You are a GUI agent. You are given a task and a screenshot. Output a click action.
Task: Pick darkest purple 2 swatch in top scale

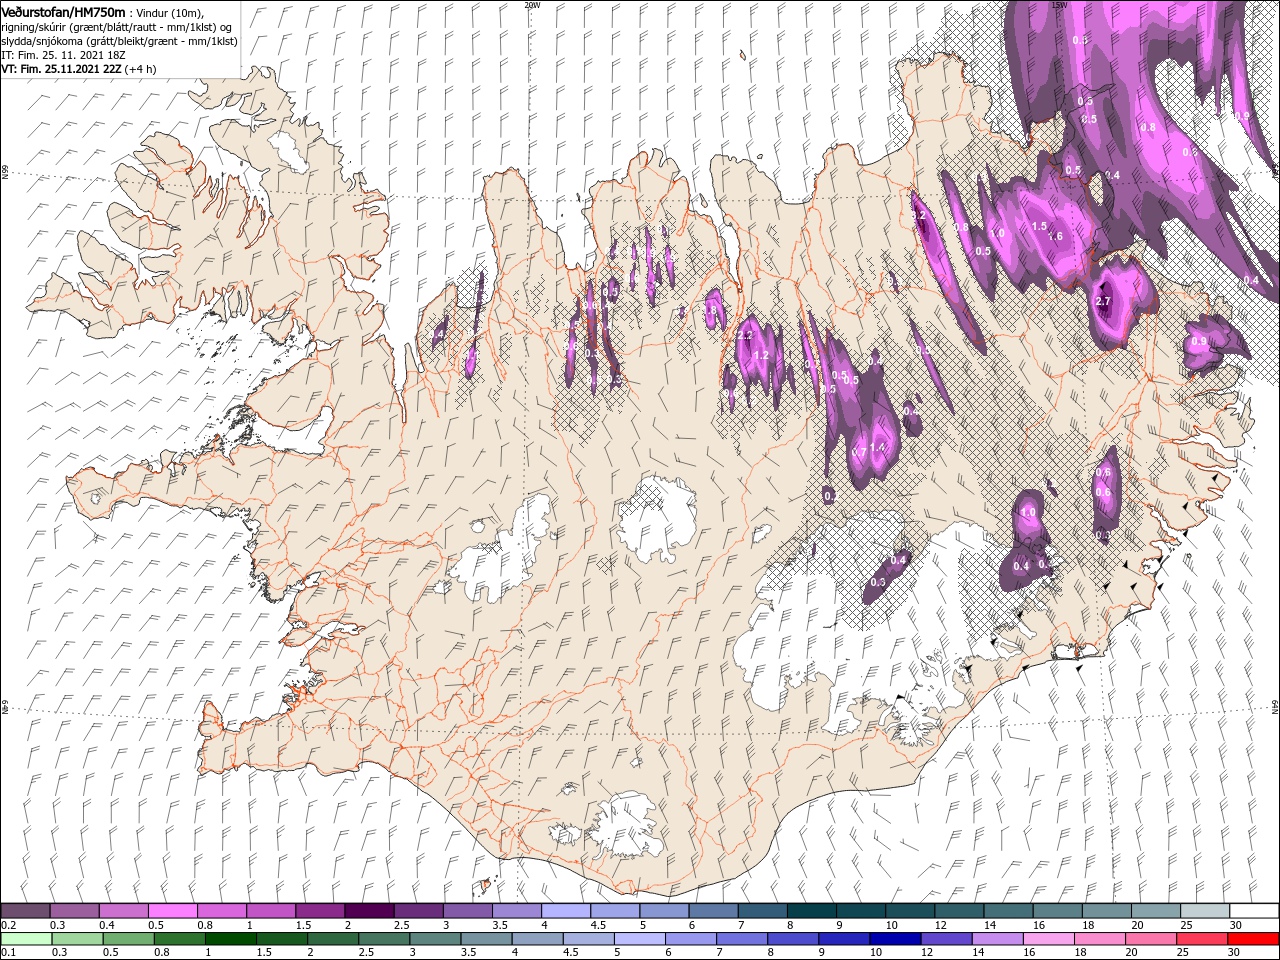coord(369,911)
